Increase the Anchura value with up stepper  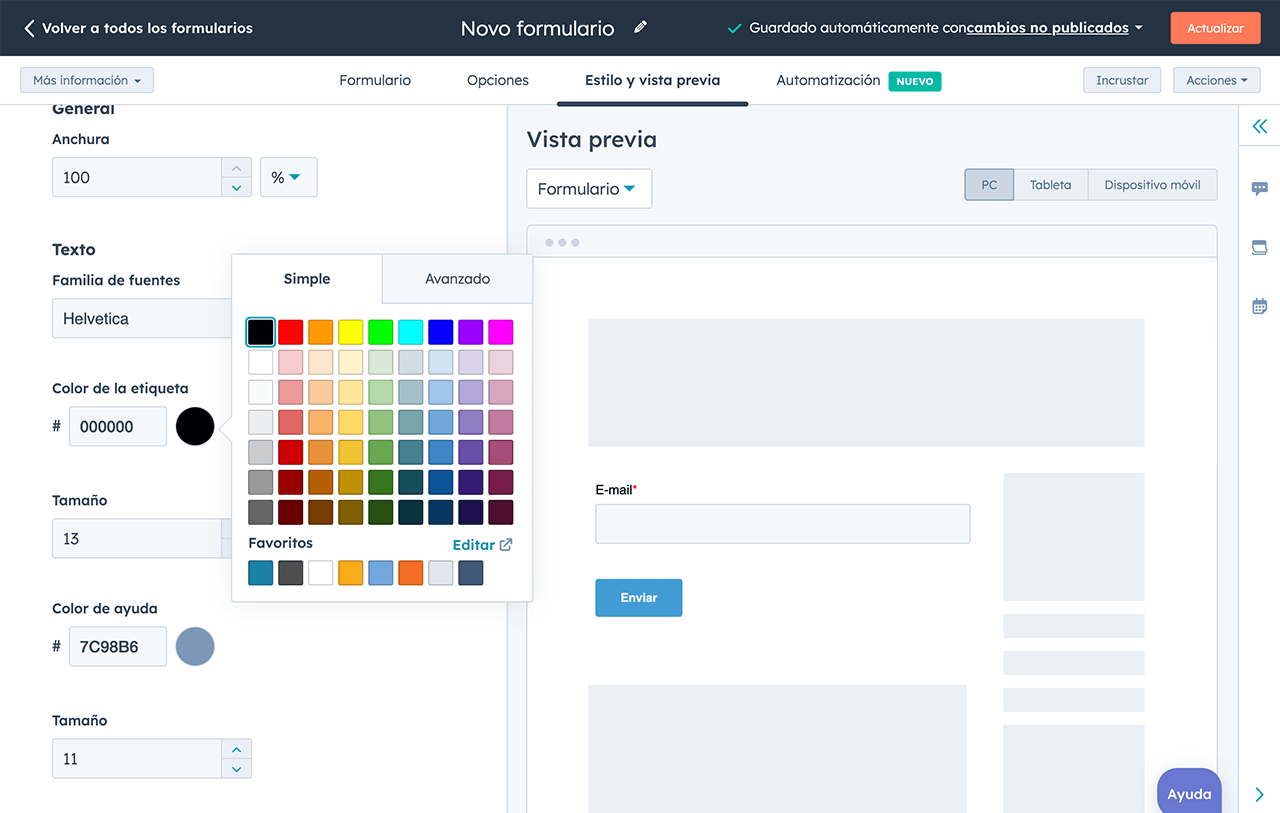click(x=236, y=168)
